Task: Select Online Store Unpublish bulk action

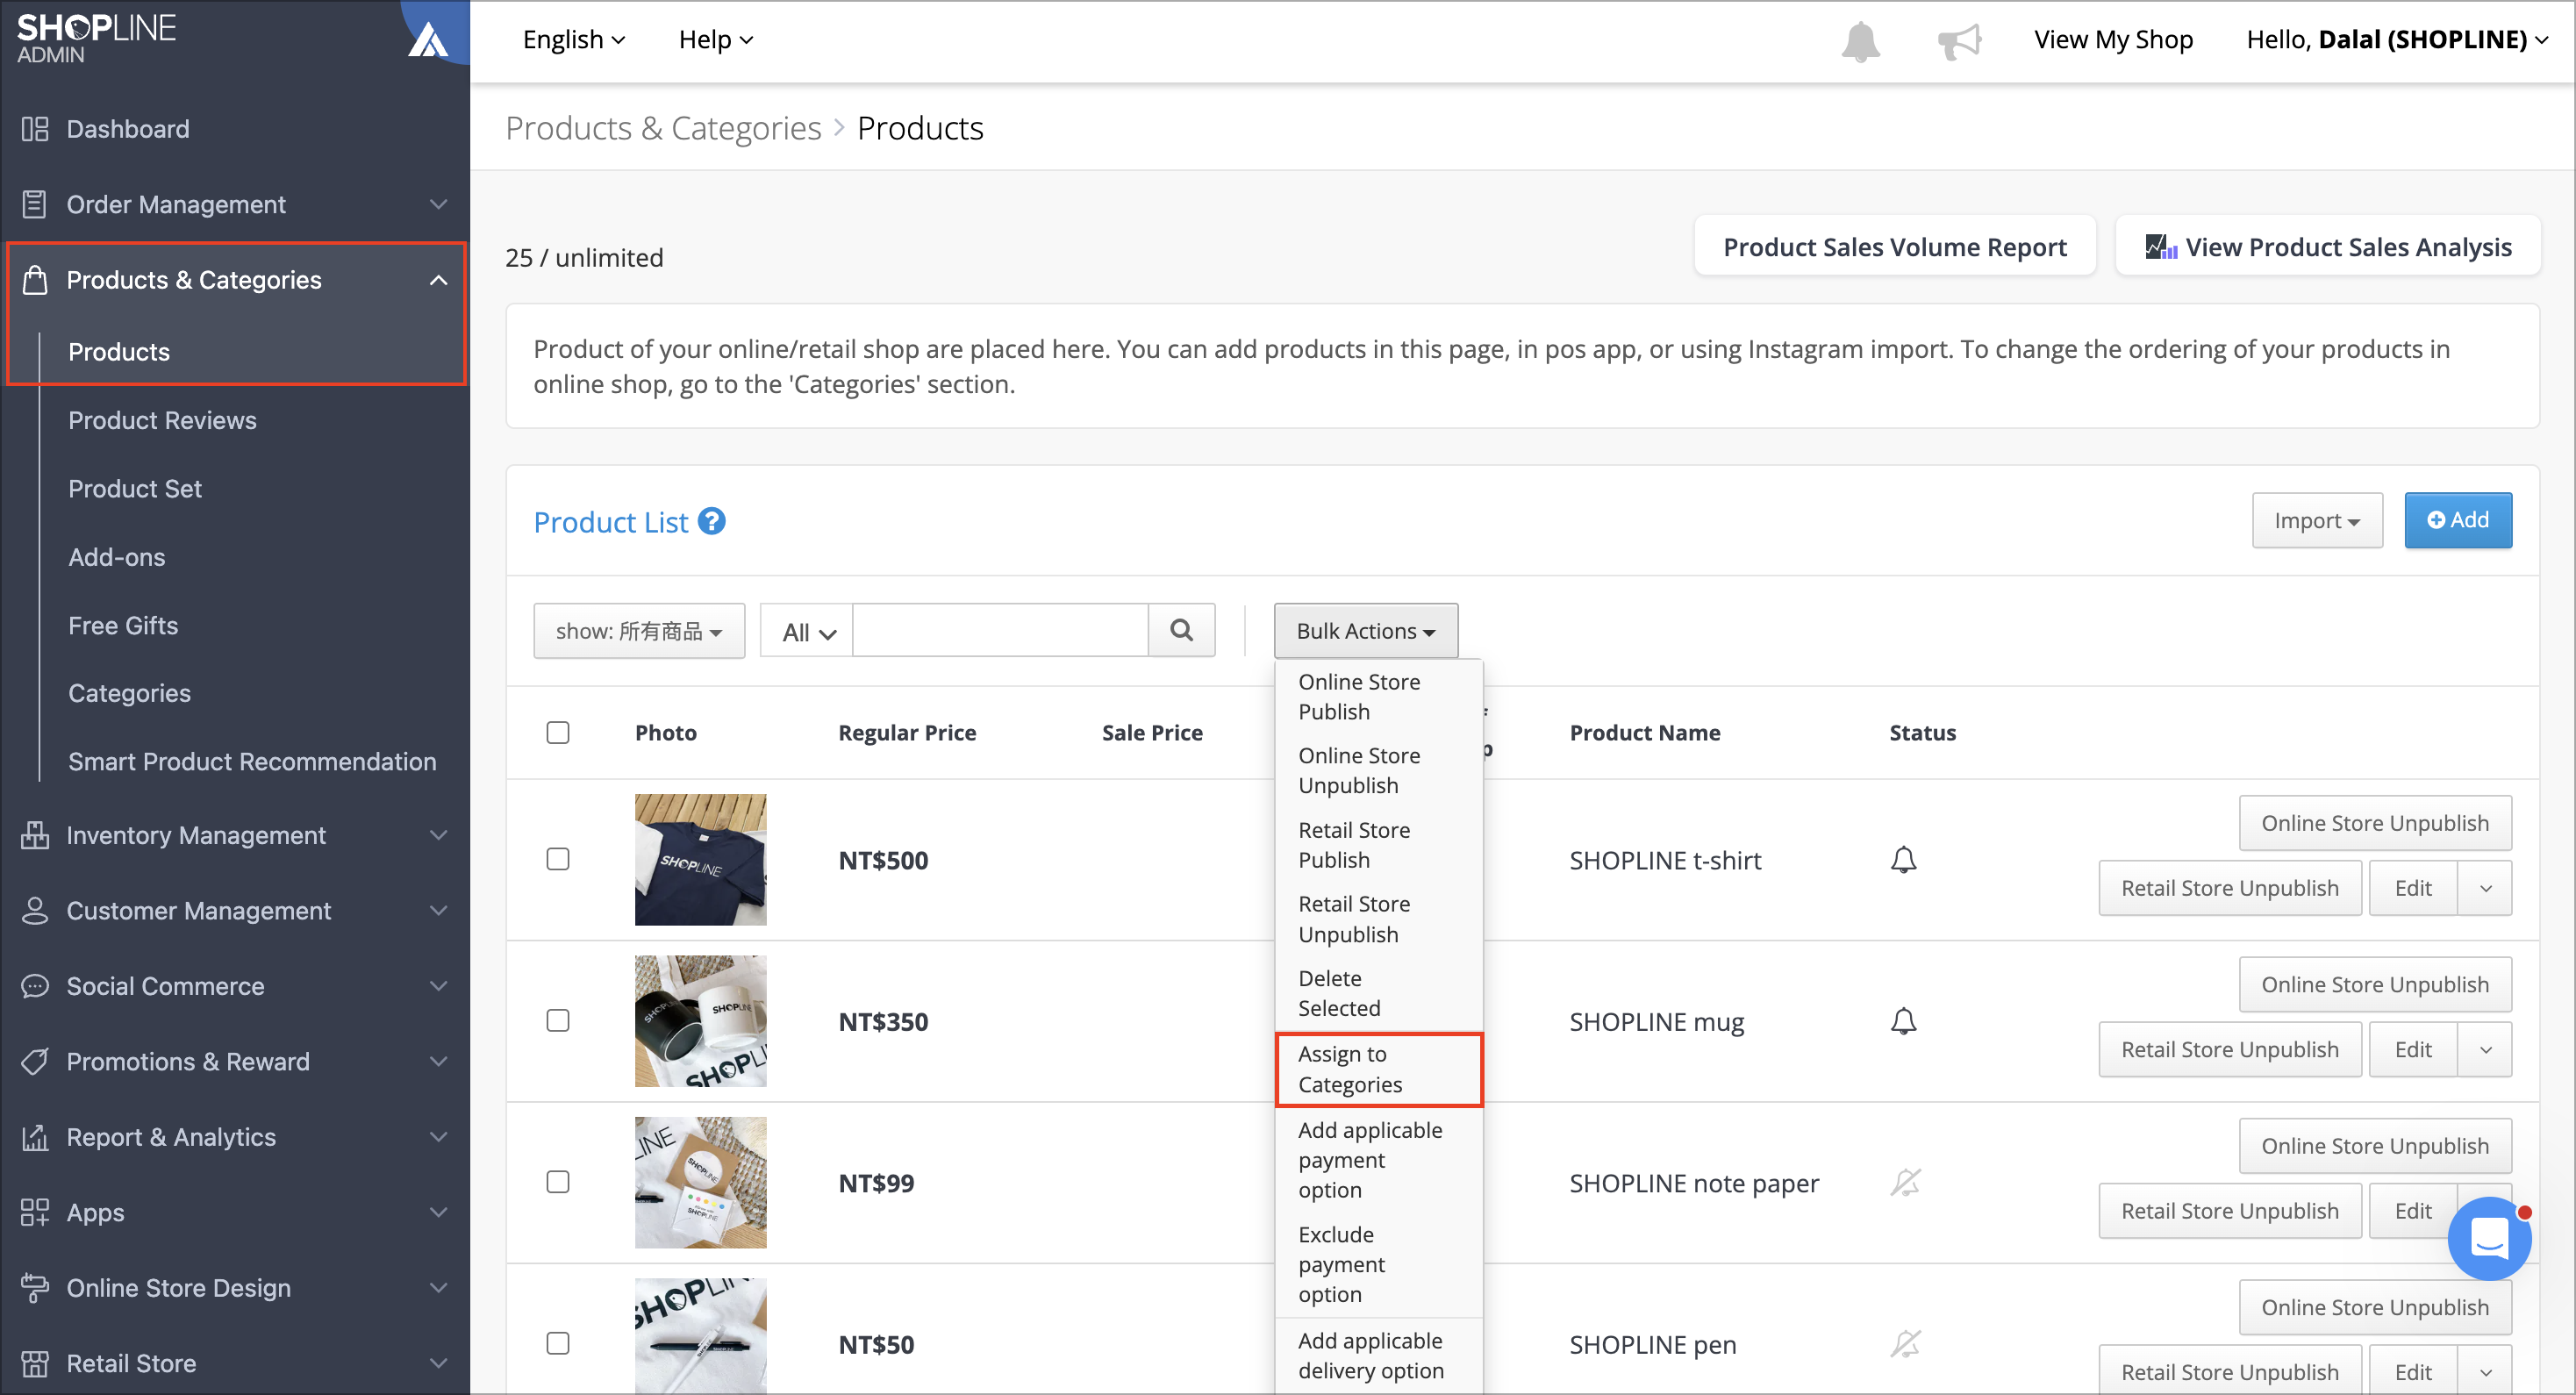Action: coord(1379,770)
